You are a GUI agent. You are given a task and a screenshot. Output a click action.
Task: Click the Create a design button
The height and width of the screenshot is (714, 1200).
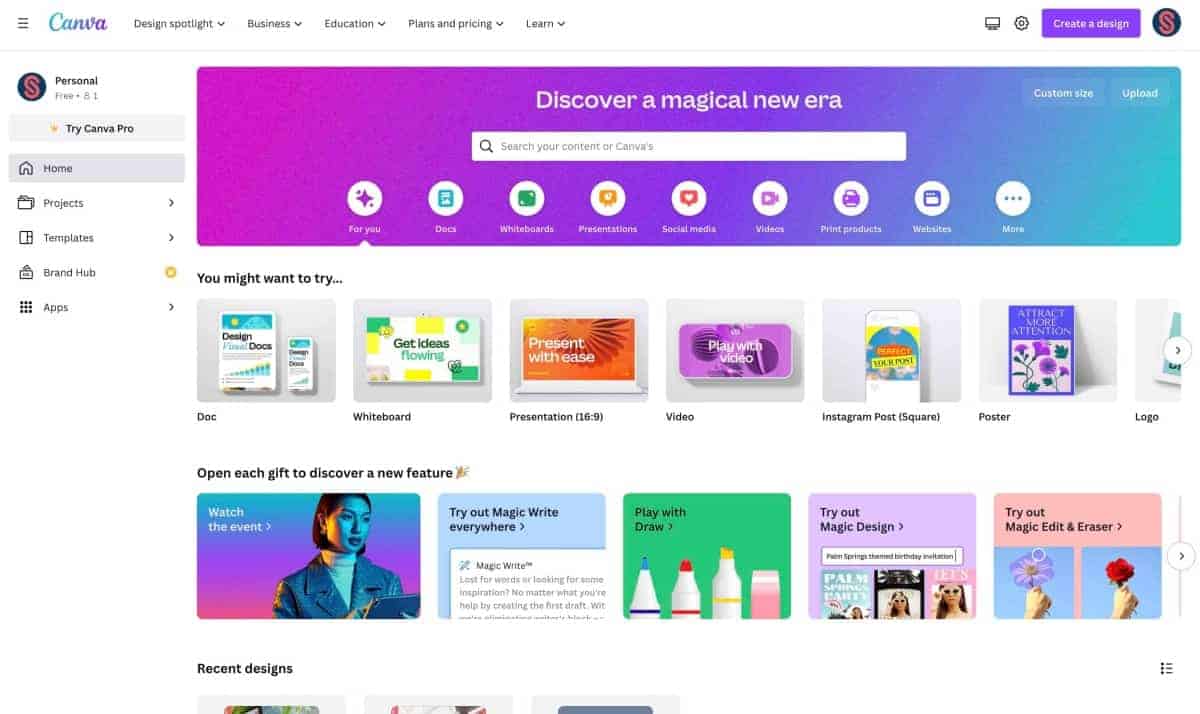1091,23
